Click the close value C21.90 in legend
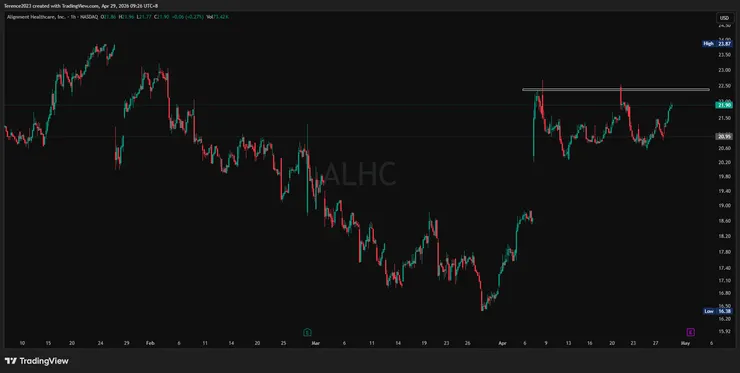The width and height of the screenshot is (740, 373). (161, 17)
